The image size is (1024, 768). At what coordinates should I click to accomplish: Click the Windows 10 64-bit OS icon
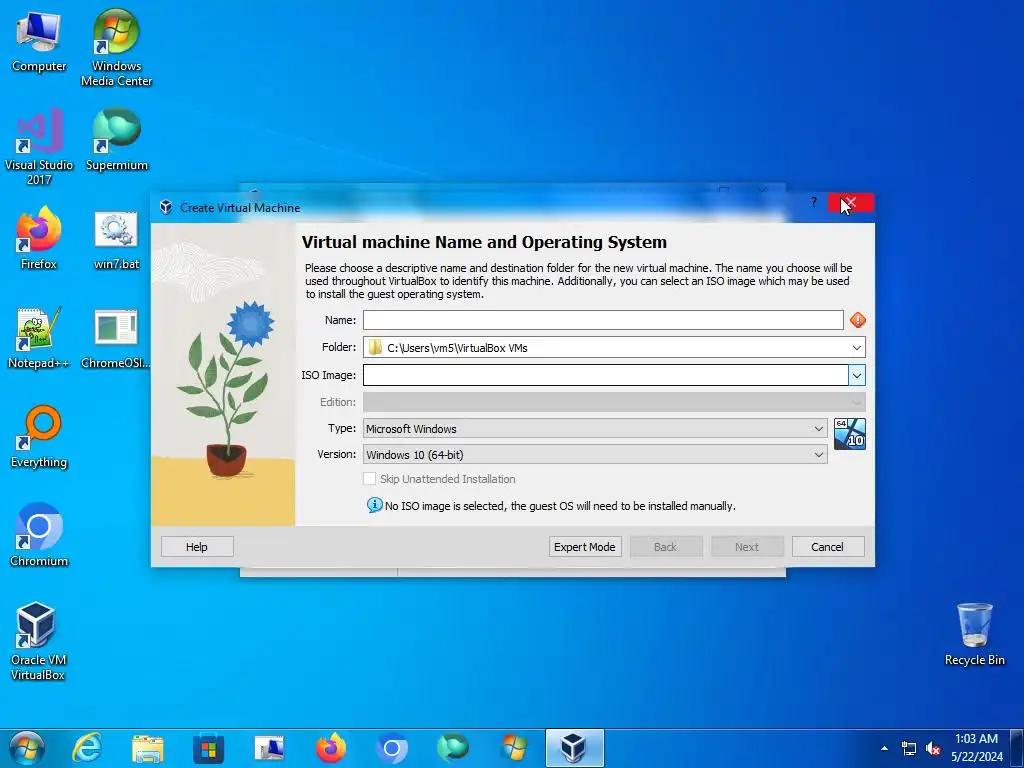pyautogui.click(x=850, y=434)
